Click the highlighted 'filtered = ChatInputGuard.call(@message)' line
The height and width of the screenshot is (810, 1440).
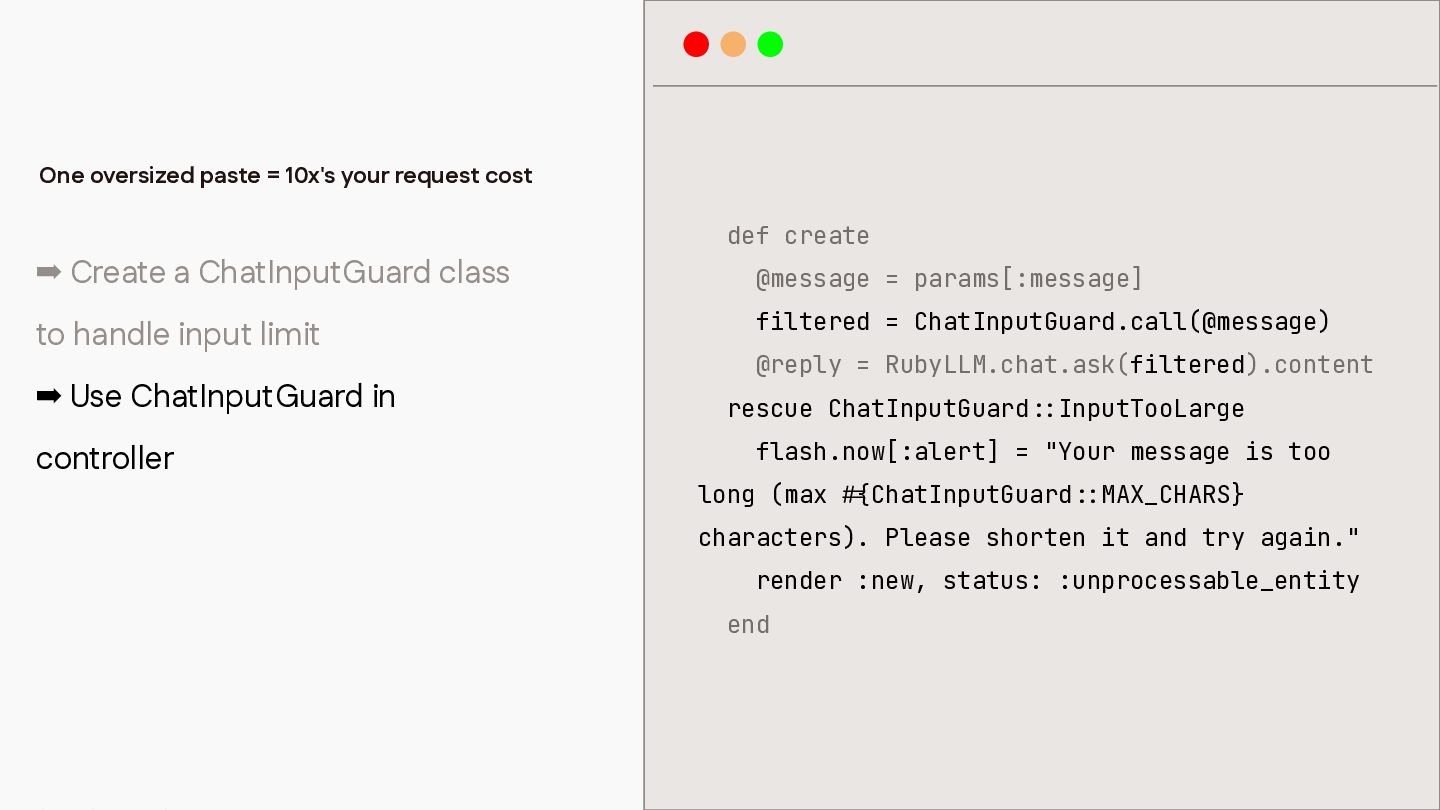pyautogui.click(x=1043, y=322)
